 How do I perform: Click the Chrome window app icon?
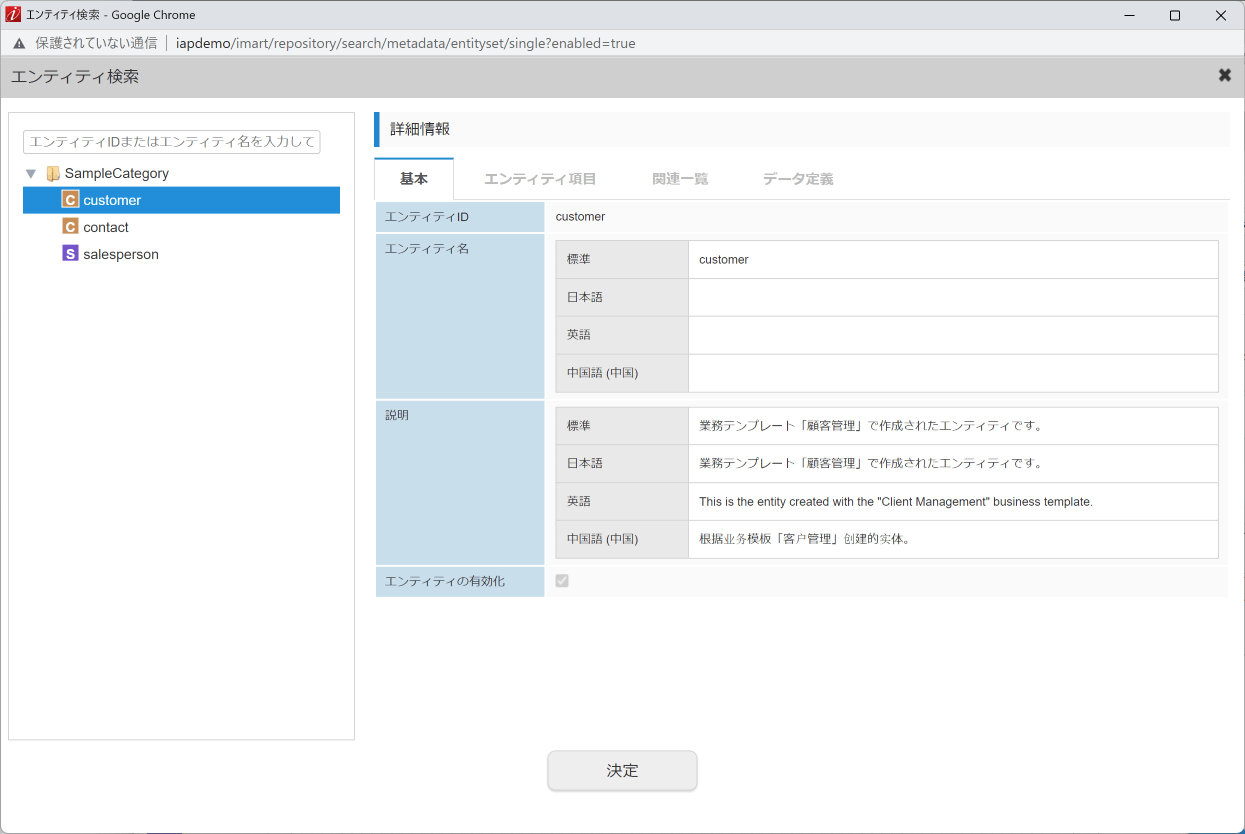[x=13, y=15]
